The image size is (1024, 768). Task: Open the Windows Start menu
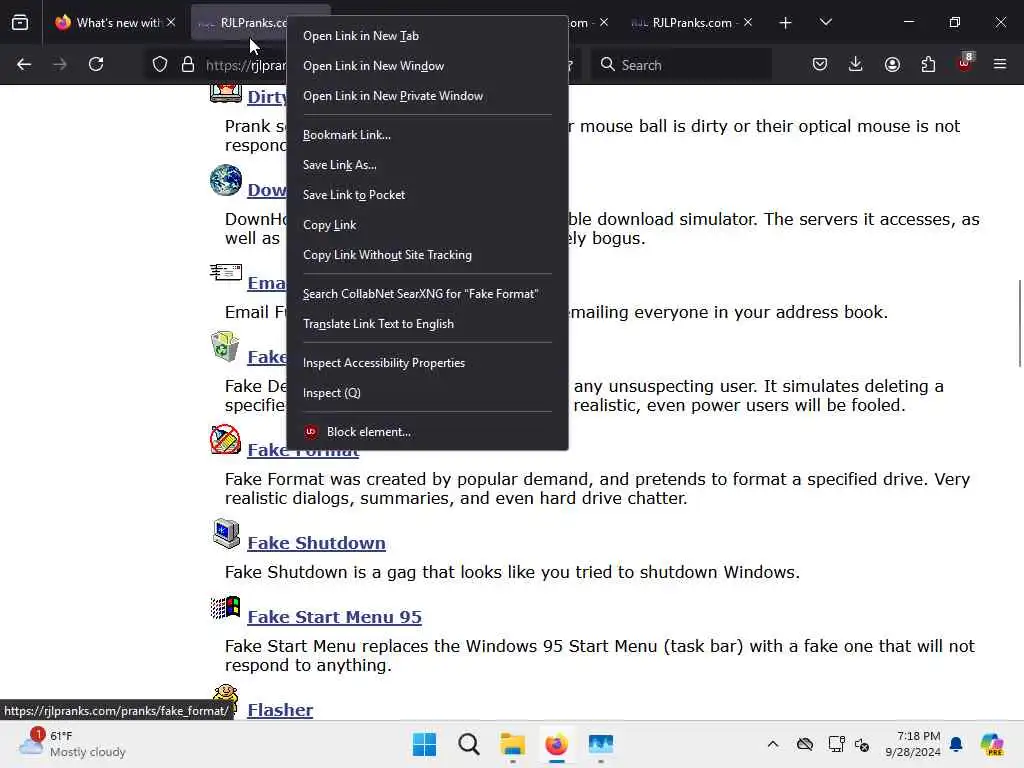pos(424,744)
